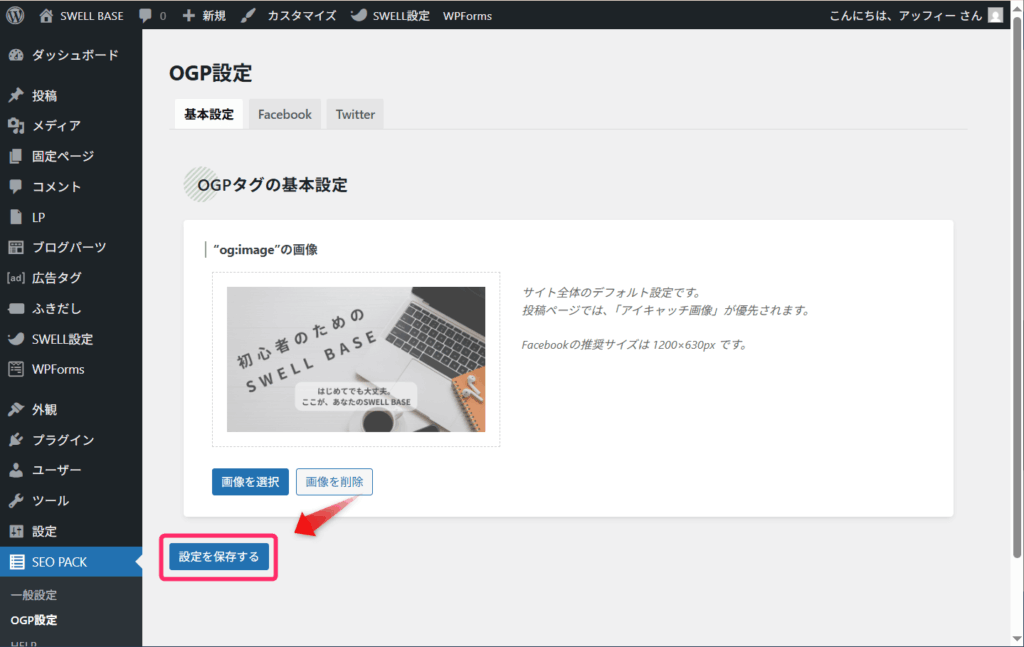
Task: Click the user avatar in admin bar
Action: point(995,15)
